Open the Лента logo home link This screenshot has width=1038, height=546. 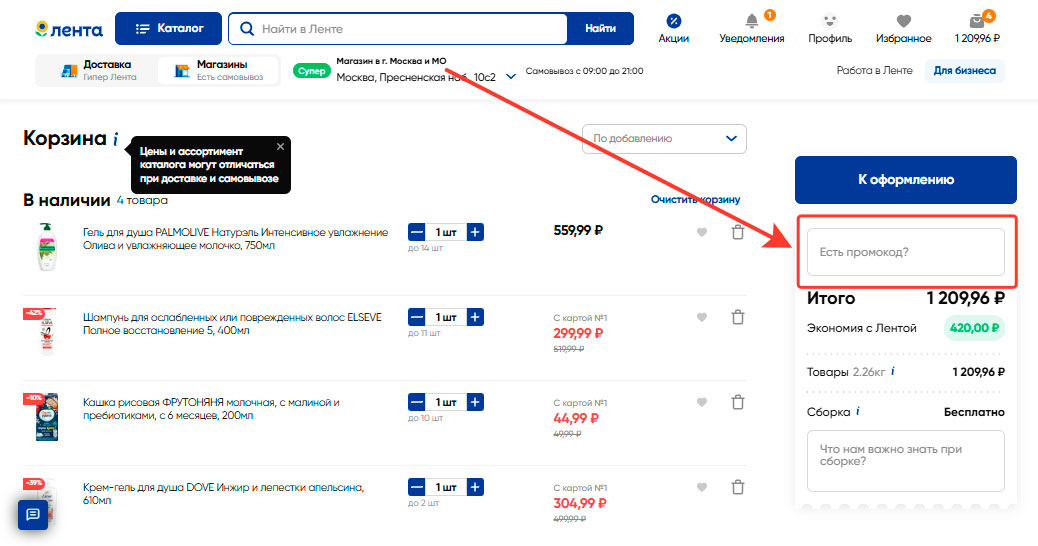tap(69, 29)
